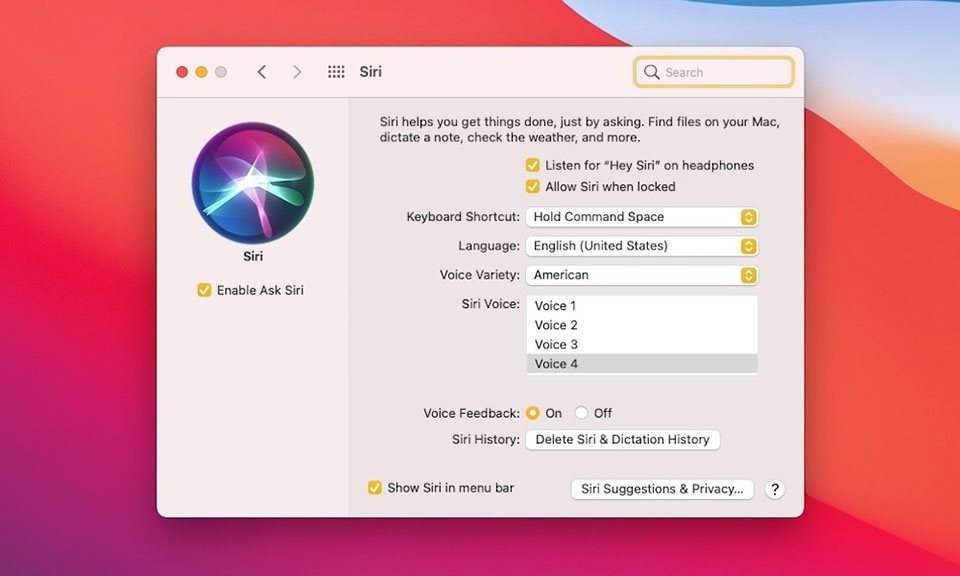
Task: Select Voice 1 in Siri Voice list
Action: click(642, 305)
